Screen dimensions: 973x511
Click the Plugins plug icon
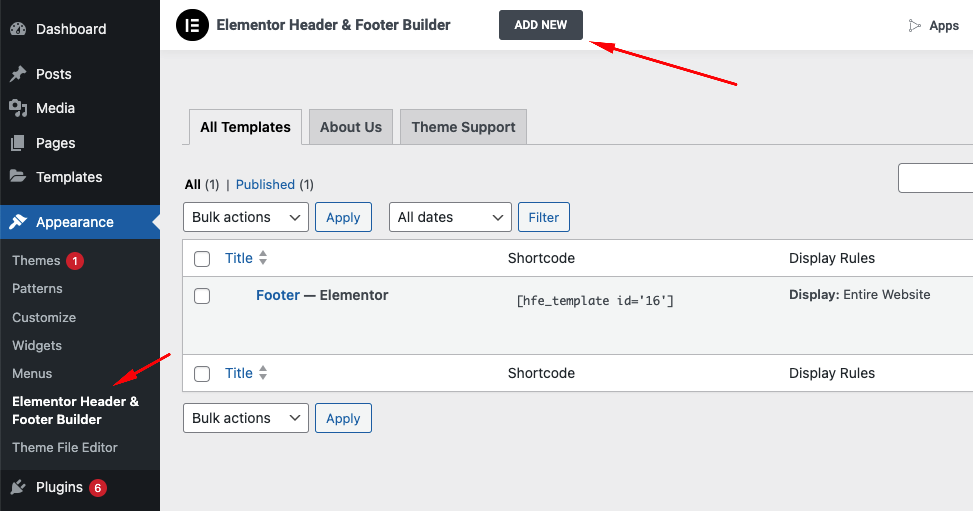coord(18,487)
